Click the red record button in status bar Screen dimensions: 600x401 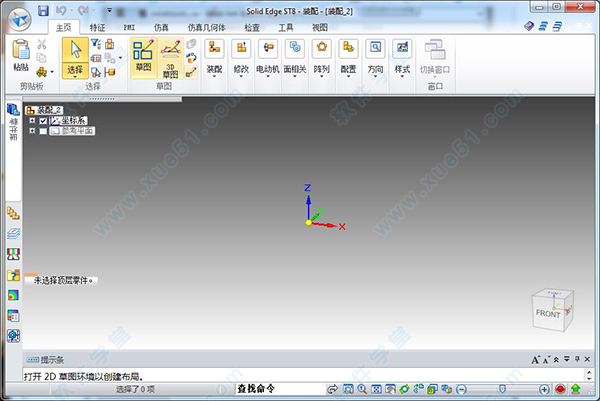560,390
